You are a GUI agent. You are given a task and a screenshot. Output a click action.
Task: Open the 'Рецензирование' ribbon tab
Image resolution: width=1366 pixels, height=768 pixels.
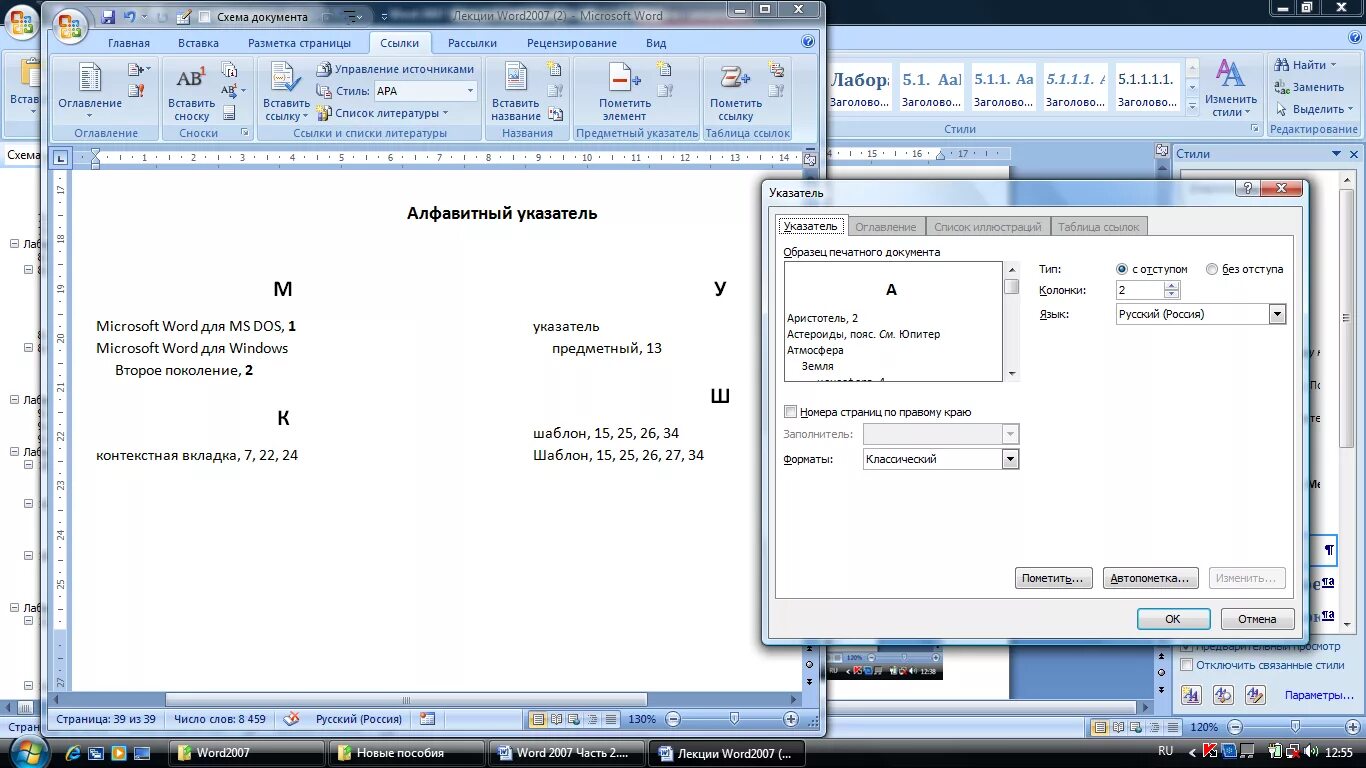point(572,43)
